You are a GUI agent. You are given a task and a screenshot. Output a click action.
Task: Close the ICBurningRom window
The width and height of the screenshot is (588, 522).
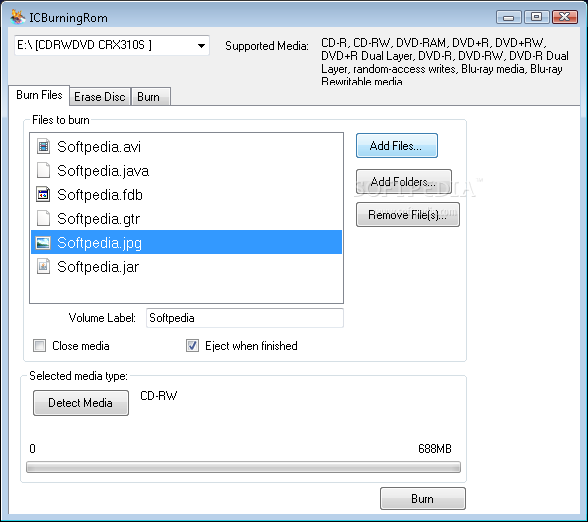pyautogui.click(x=565, y=17)
